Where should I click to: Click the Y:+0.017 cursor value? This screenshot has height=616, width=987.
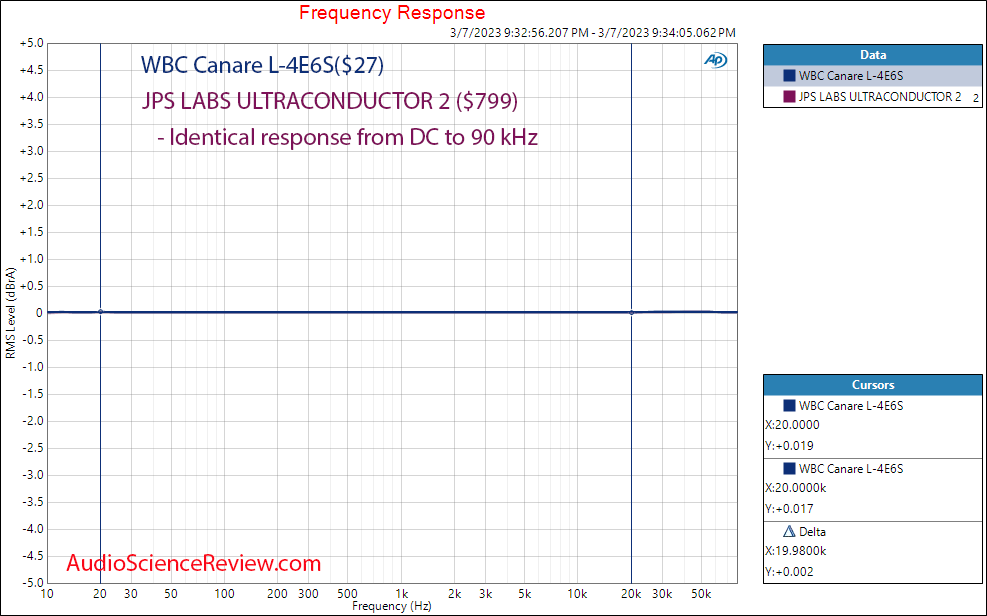789,508
